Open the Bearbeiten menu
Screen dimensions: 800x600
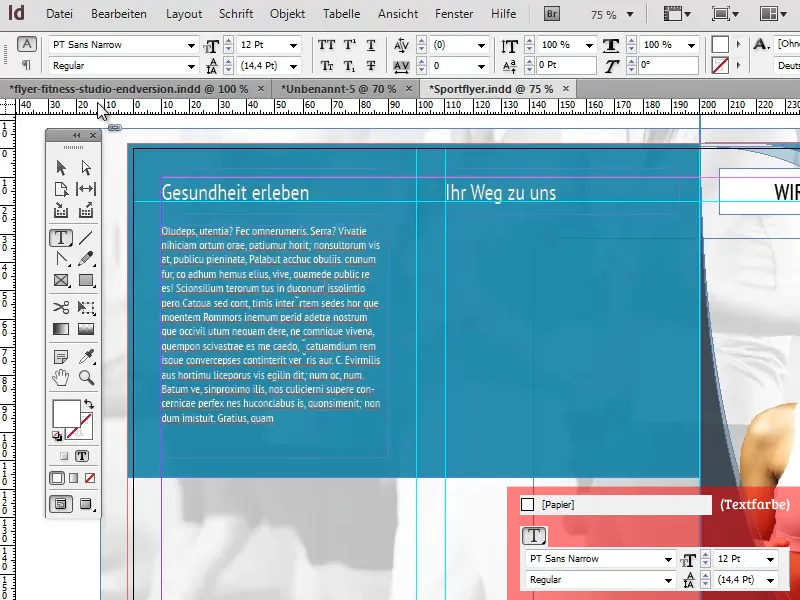[119, 14]
